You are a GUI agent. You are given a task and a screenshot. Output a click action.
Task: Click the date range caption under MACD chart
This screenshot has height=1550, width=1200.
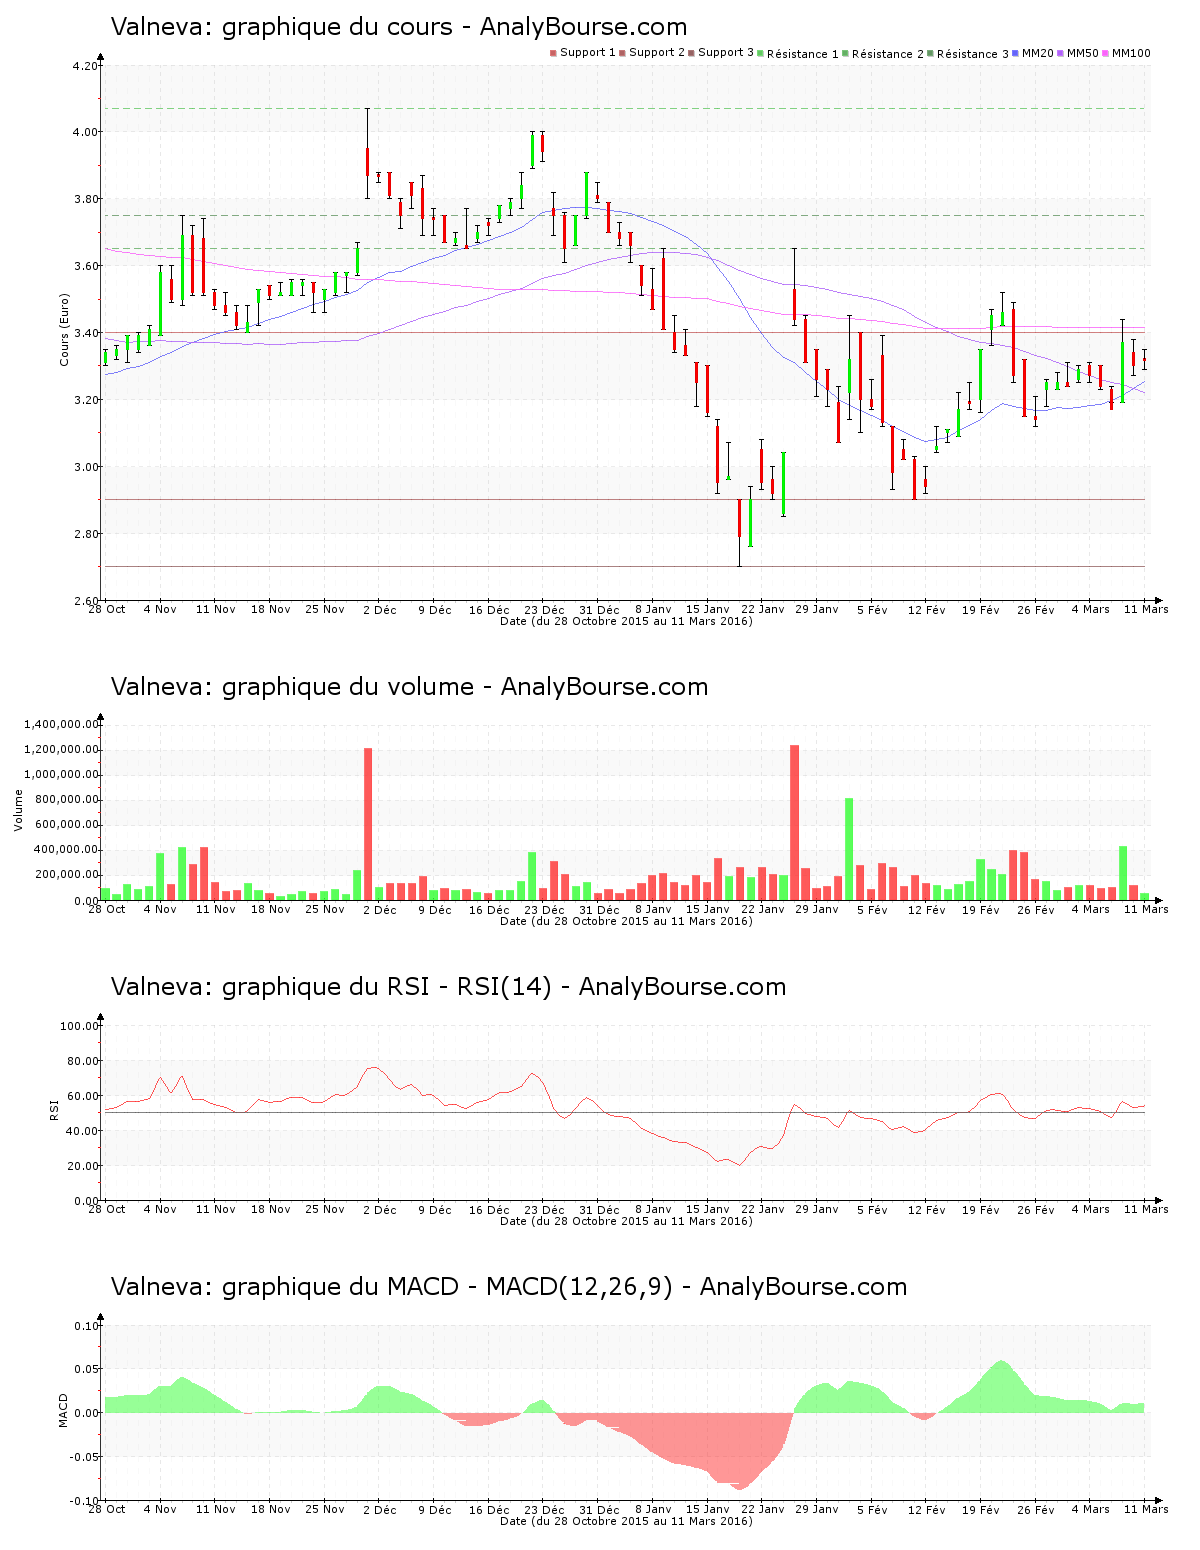pyautogui.click(x=626, y=1521)
